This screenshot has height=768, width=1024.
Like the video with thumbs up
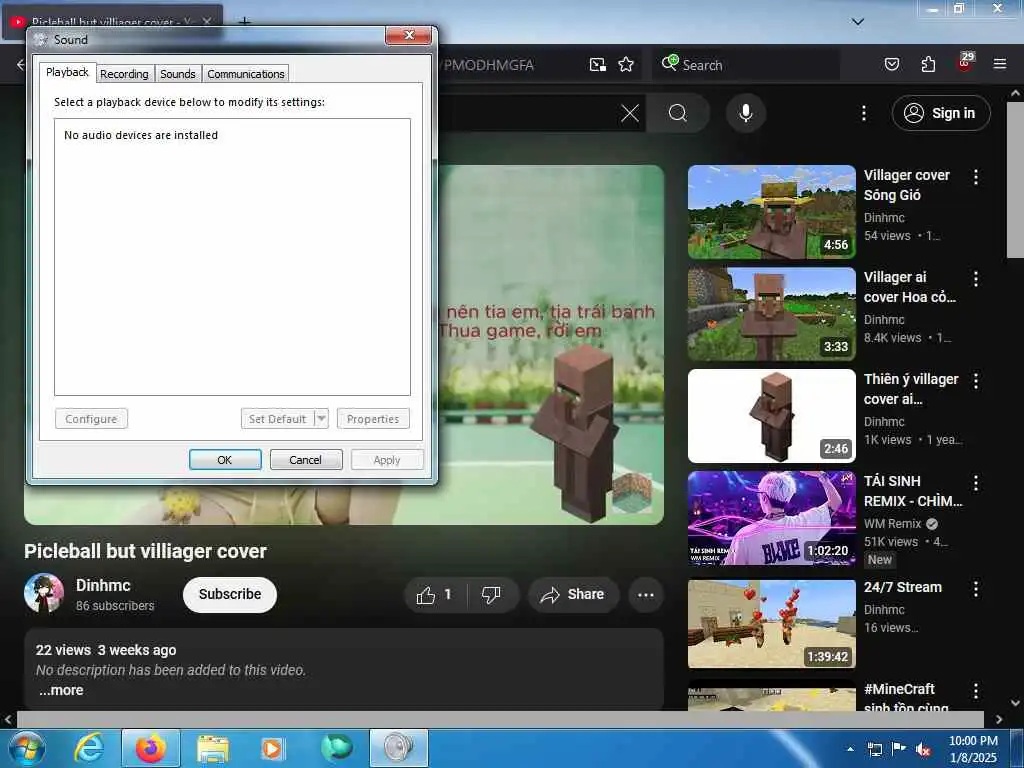(x=436, y=594)
